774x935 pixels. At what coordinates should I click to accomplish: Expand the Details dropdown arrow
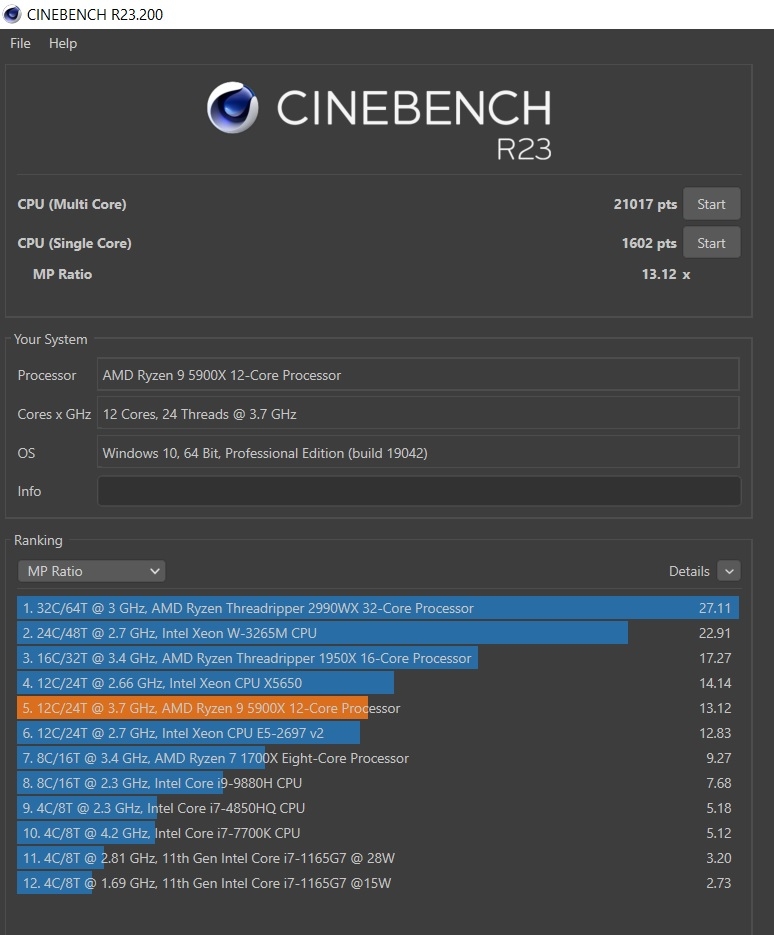click(x=729, y=571)
